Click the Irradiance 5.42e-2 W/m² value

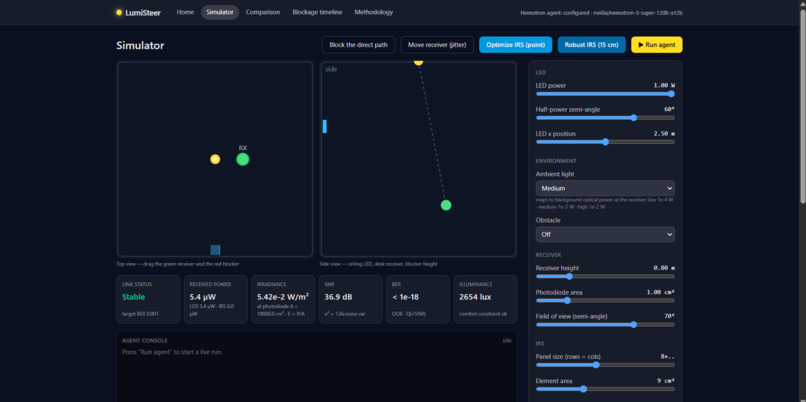[x=283, y=297]
